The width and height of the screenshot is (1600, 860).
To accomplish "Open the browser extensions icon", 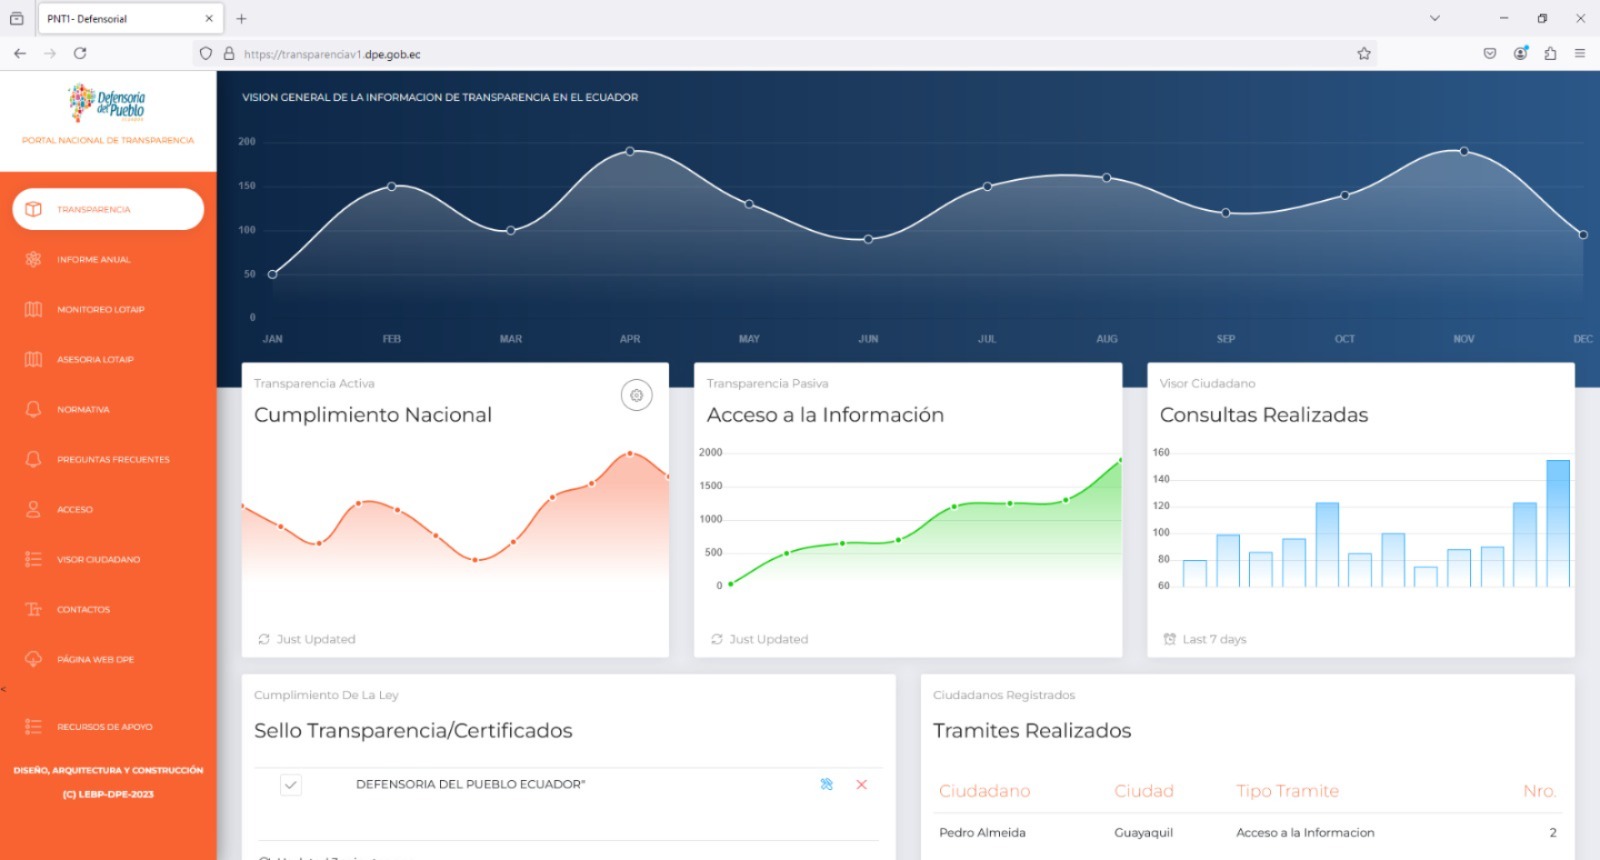I will click(x=1550, y=54).
